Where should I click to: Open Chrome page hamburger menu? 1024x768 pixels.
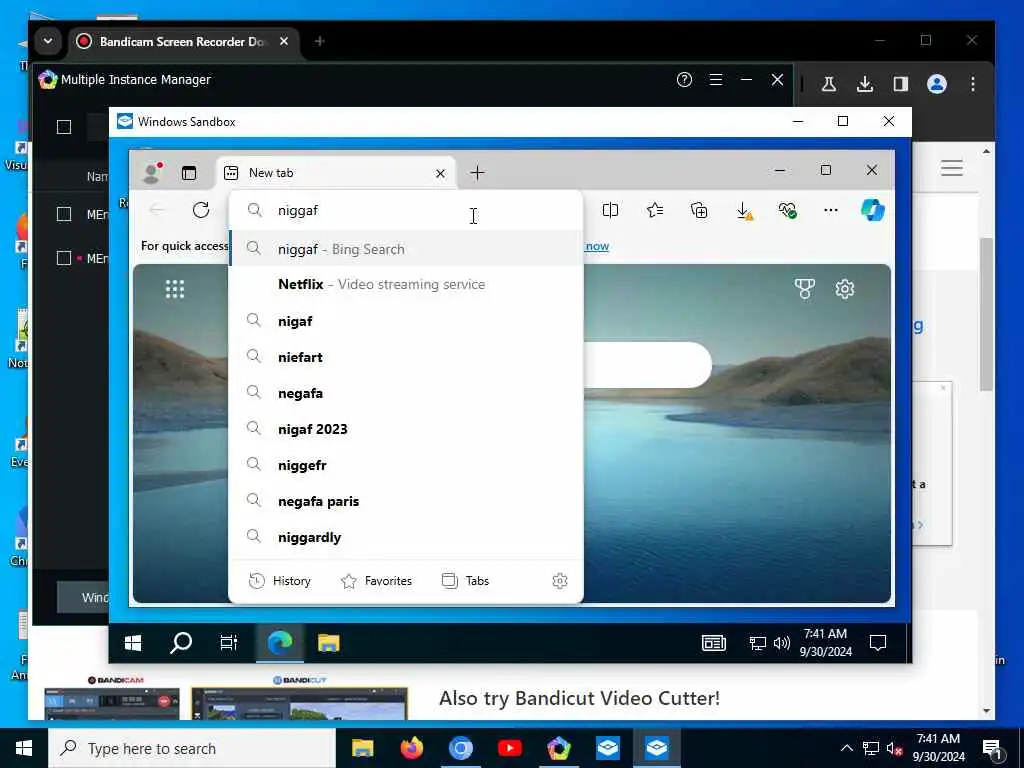(952, 168)
